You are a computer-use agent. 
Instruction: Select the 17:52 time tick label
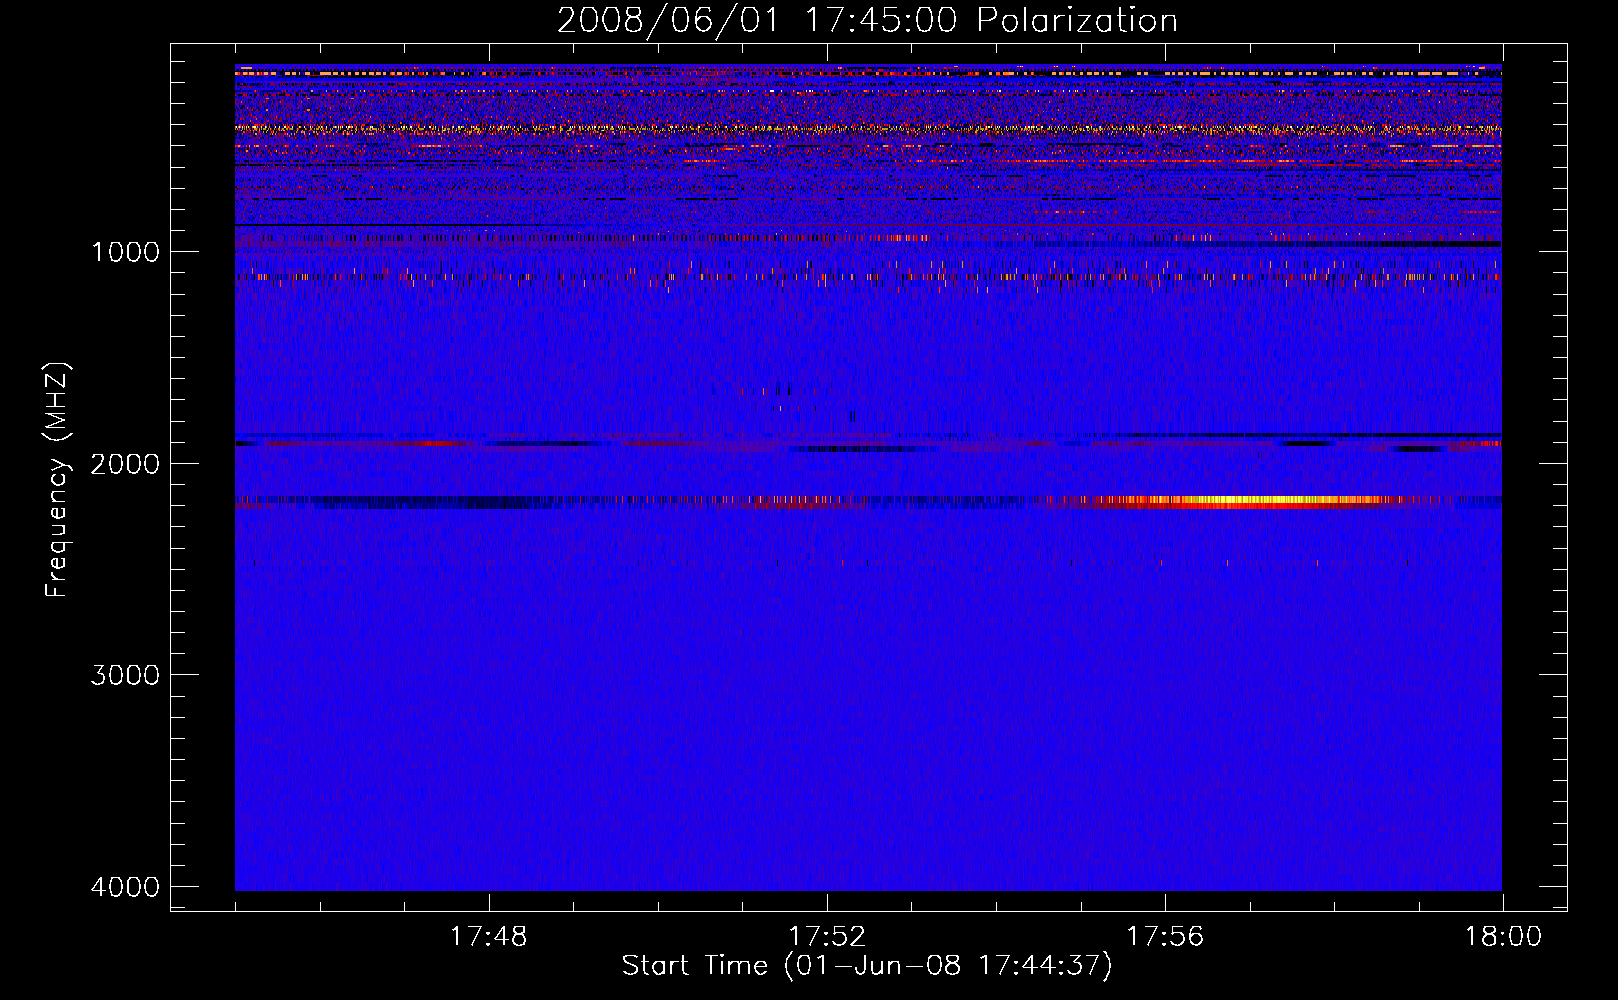click(x=826, y=937)
